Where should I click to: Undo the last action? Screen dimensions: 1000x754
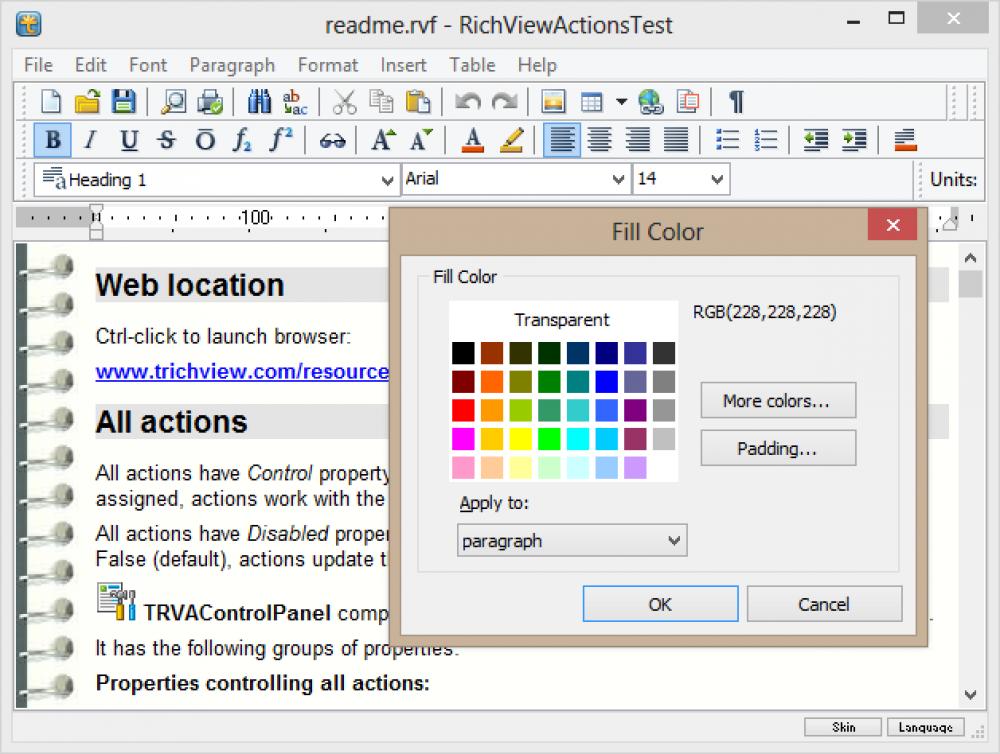pyautogui.click(x=467, y=101)
